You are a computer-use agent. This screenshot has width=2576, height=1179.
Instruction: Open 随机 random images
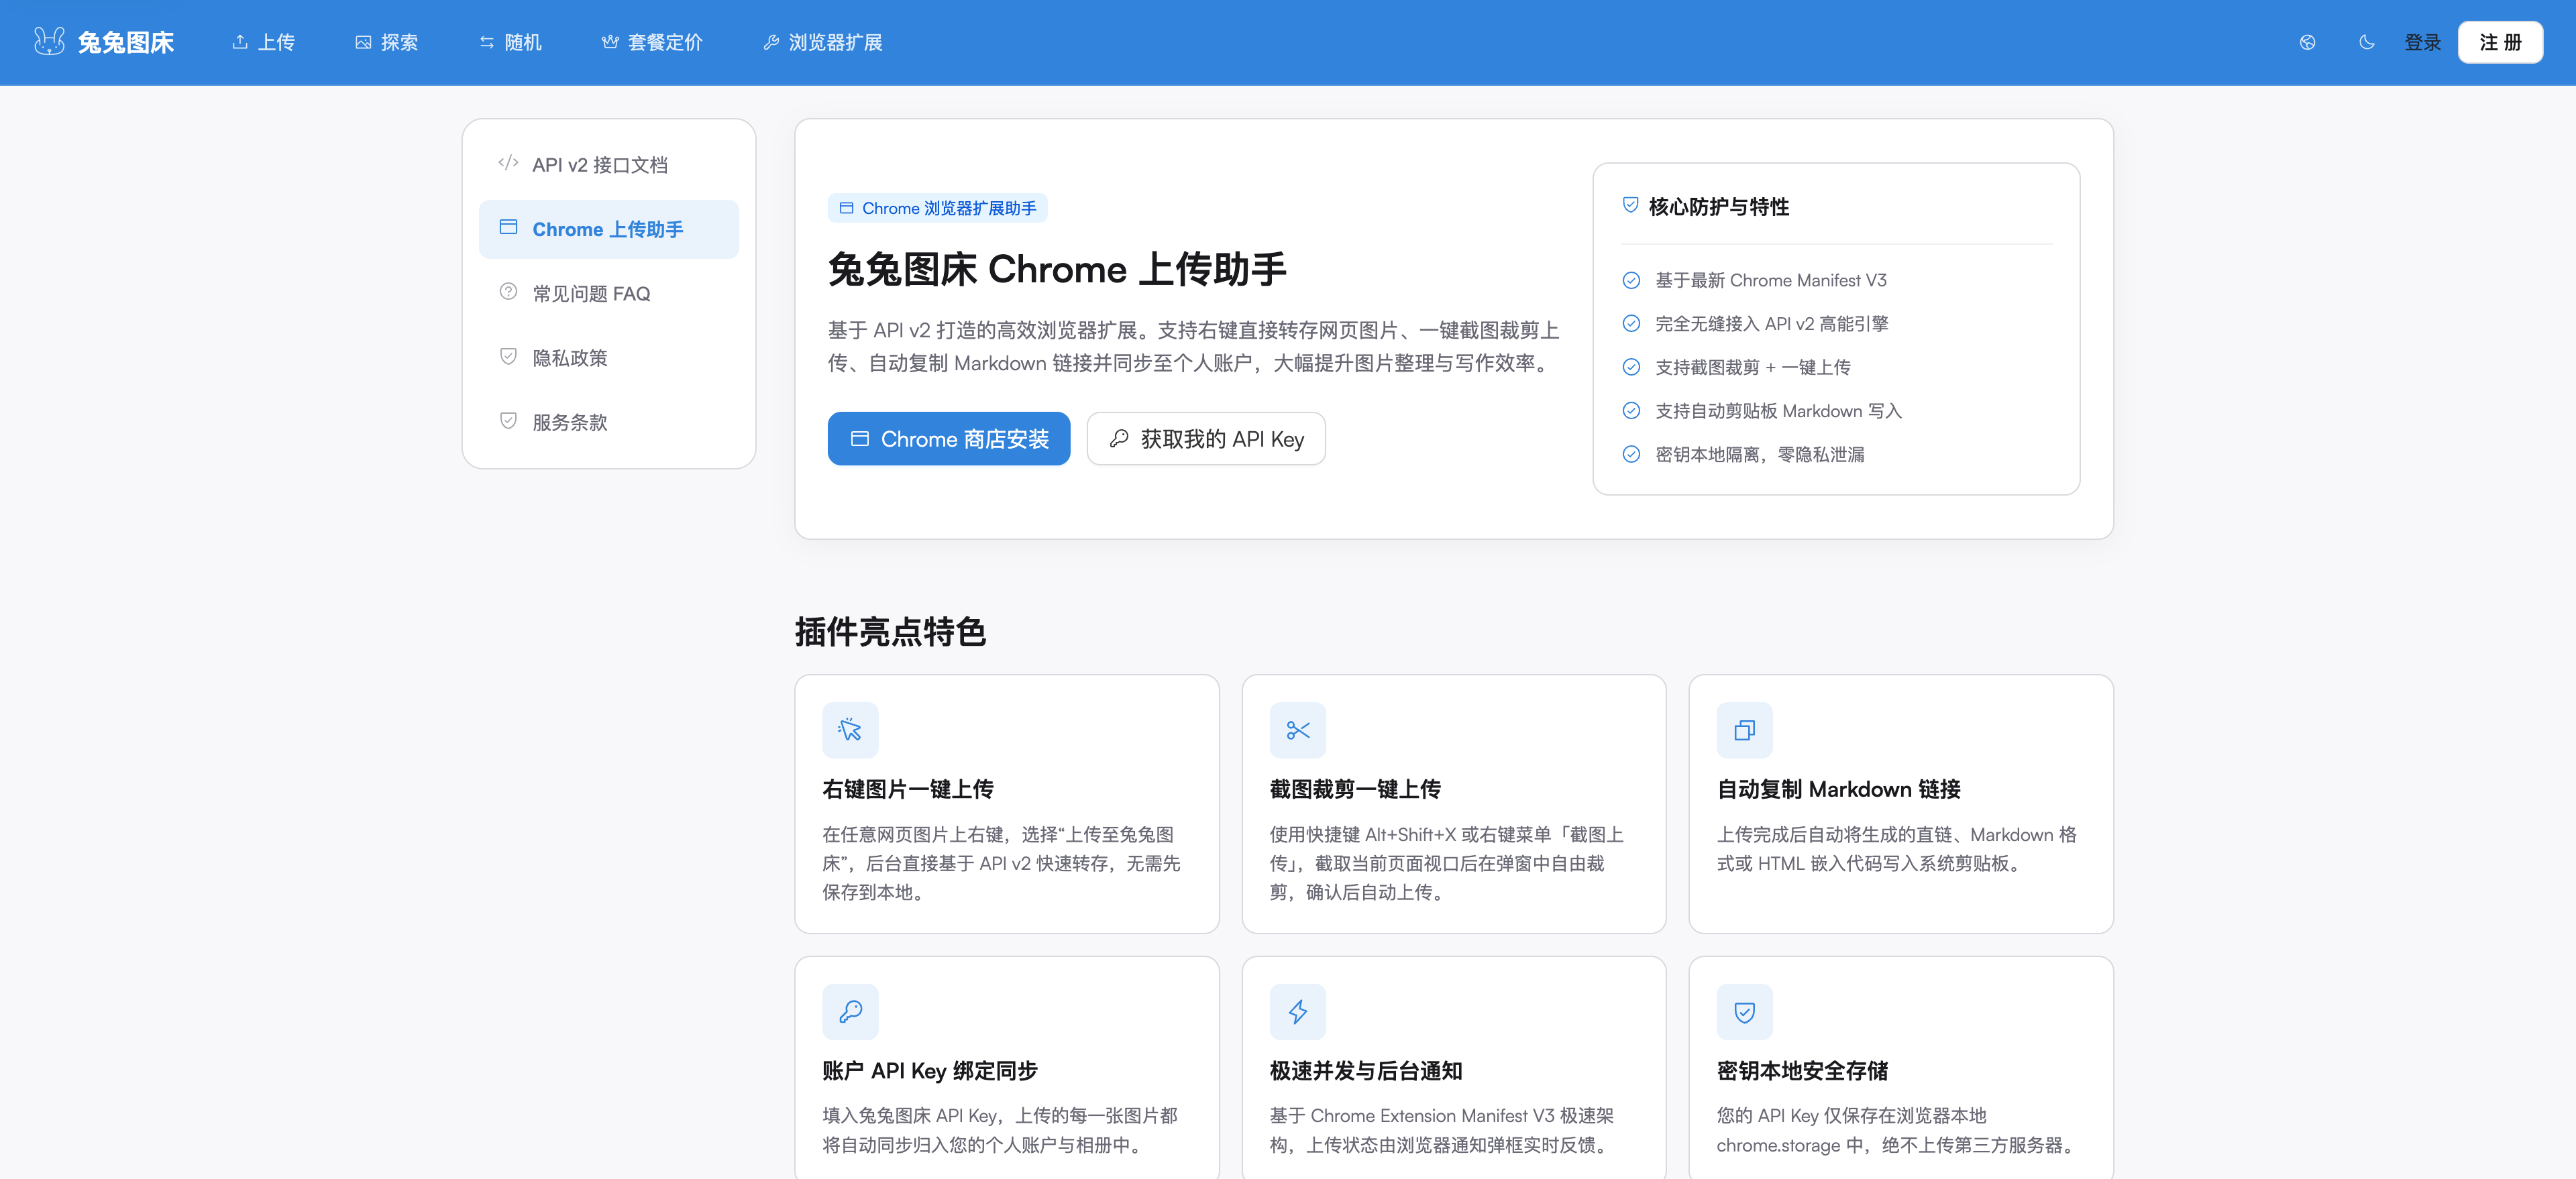click(510, 42)
